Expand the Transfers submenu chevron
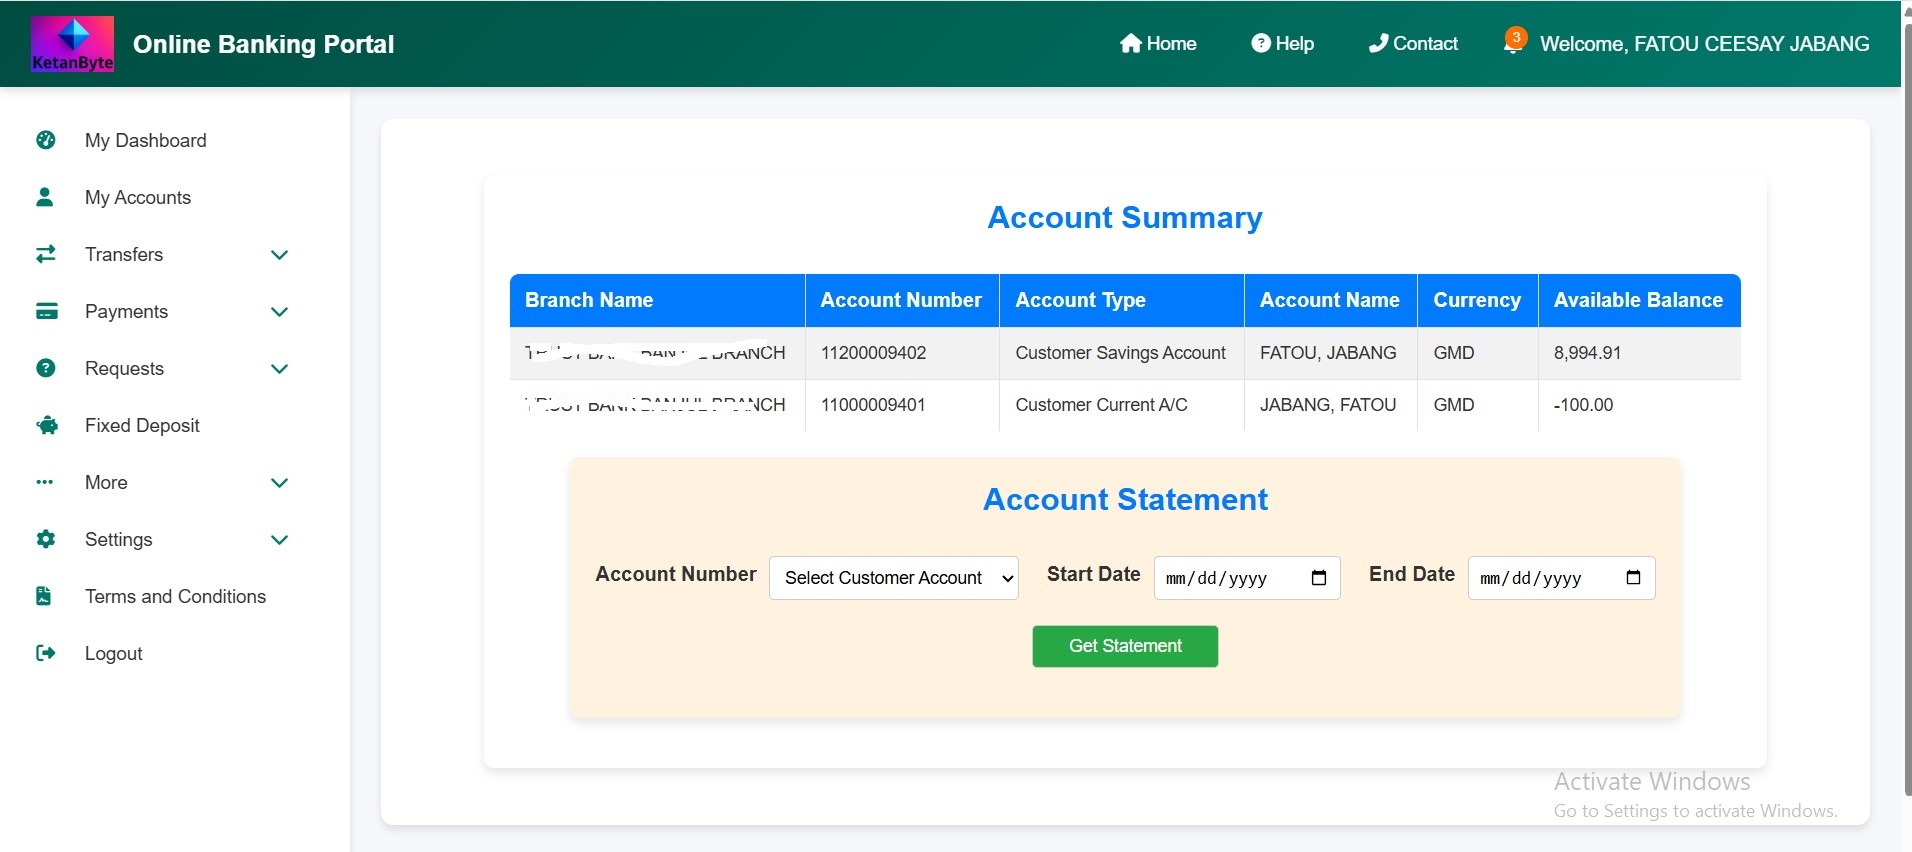 click(x=280, y=254)
